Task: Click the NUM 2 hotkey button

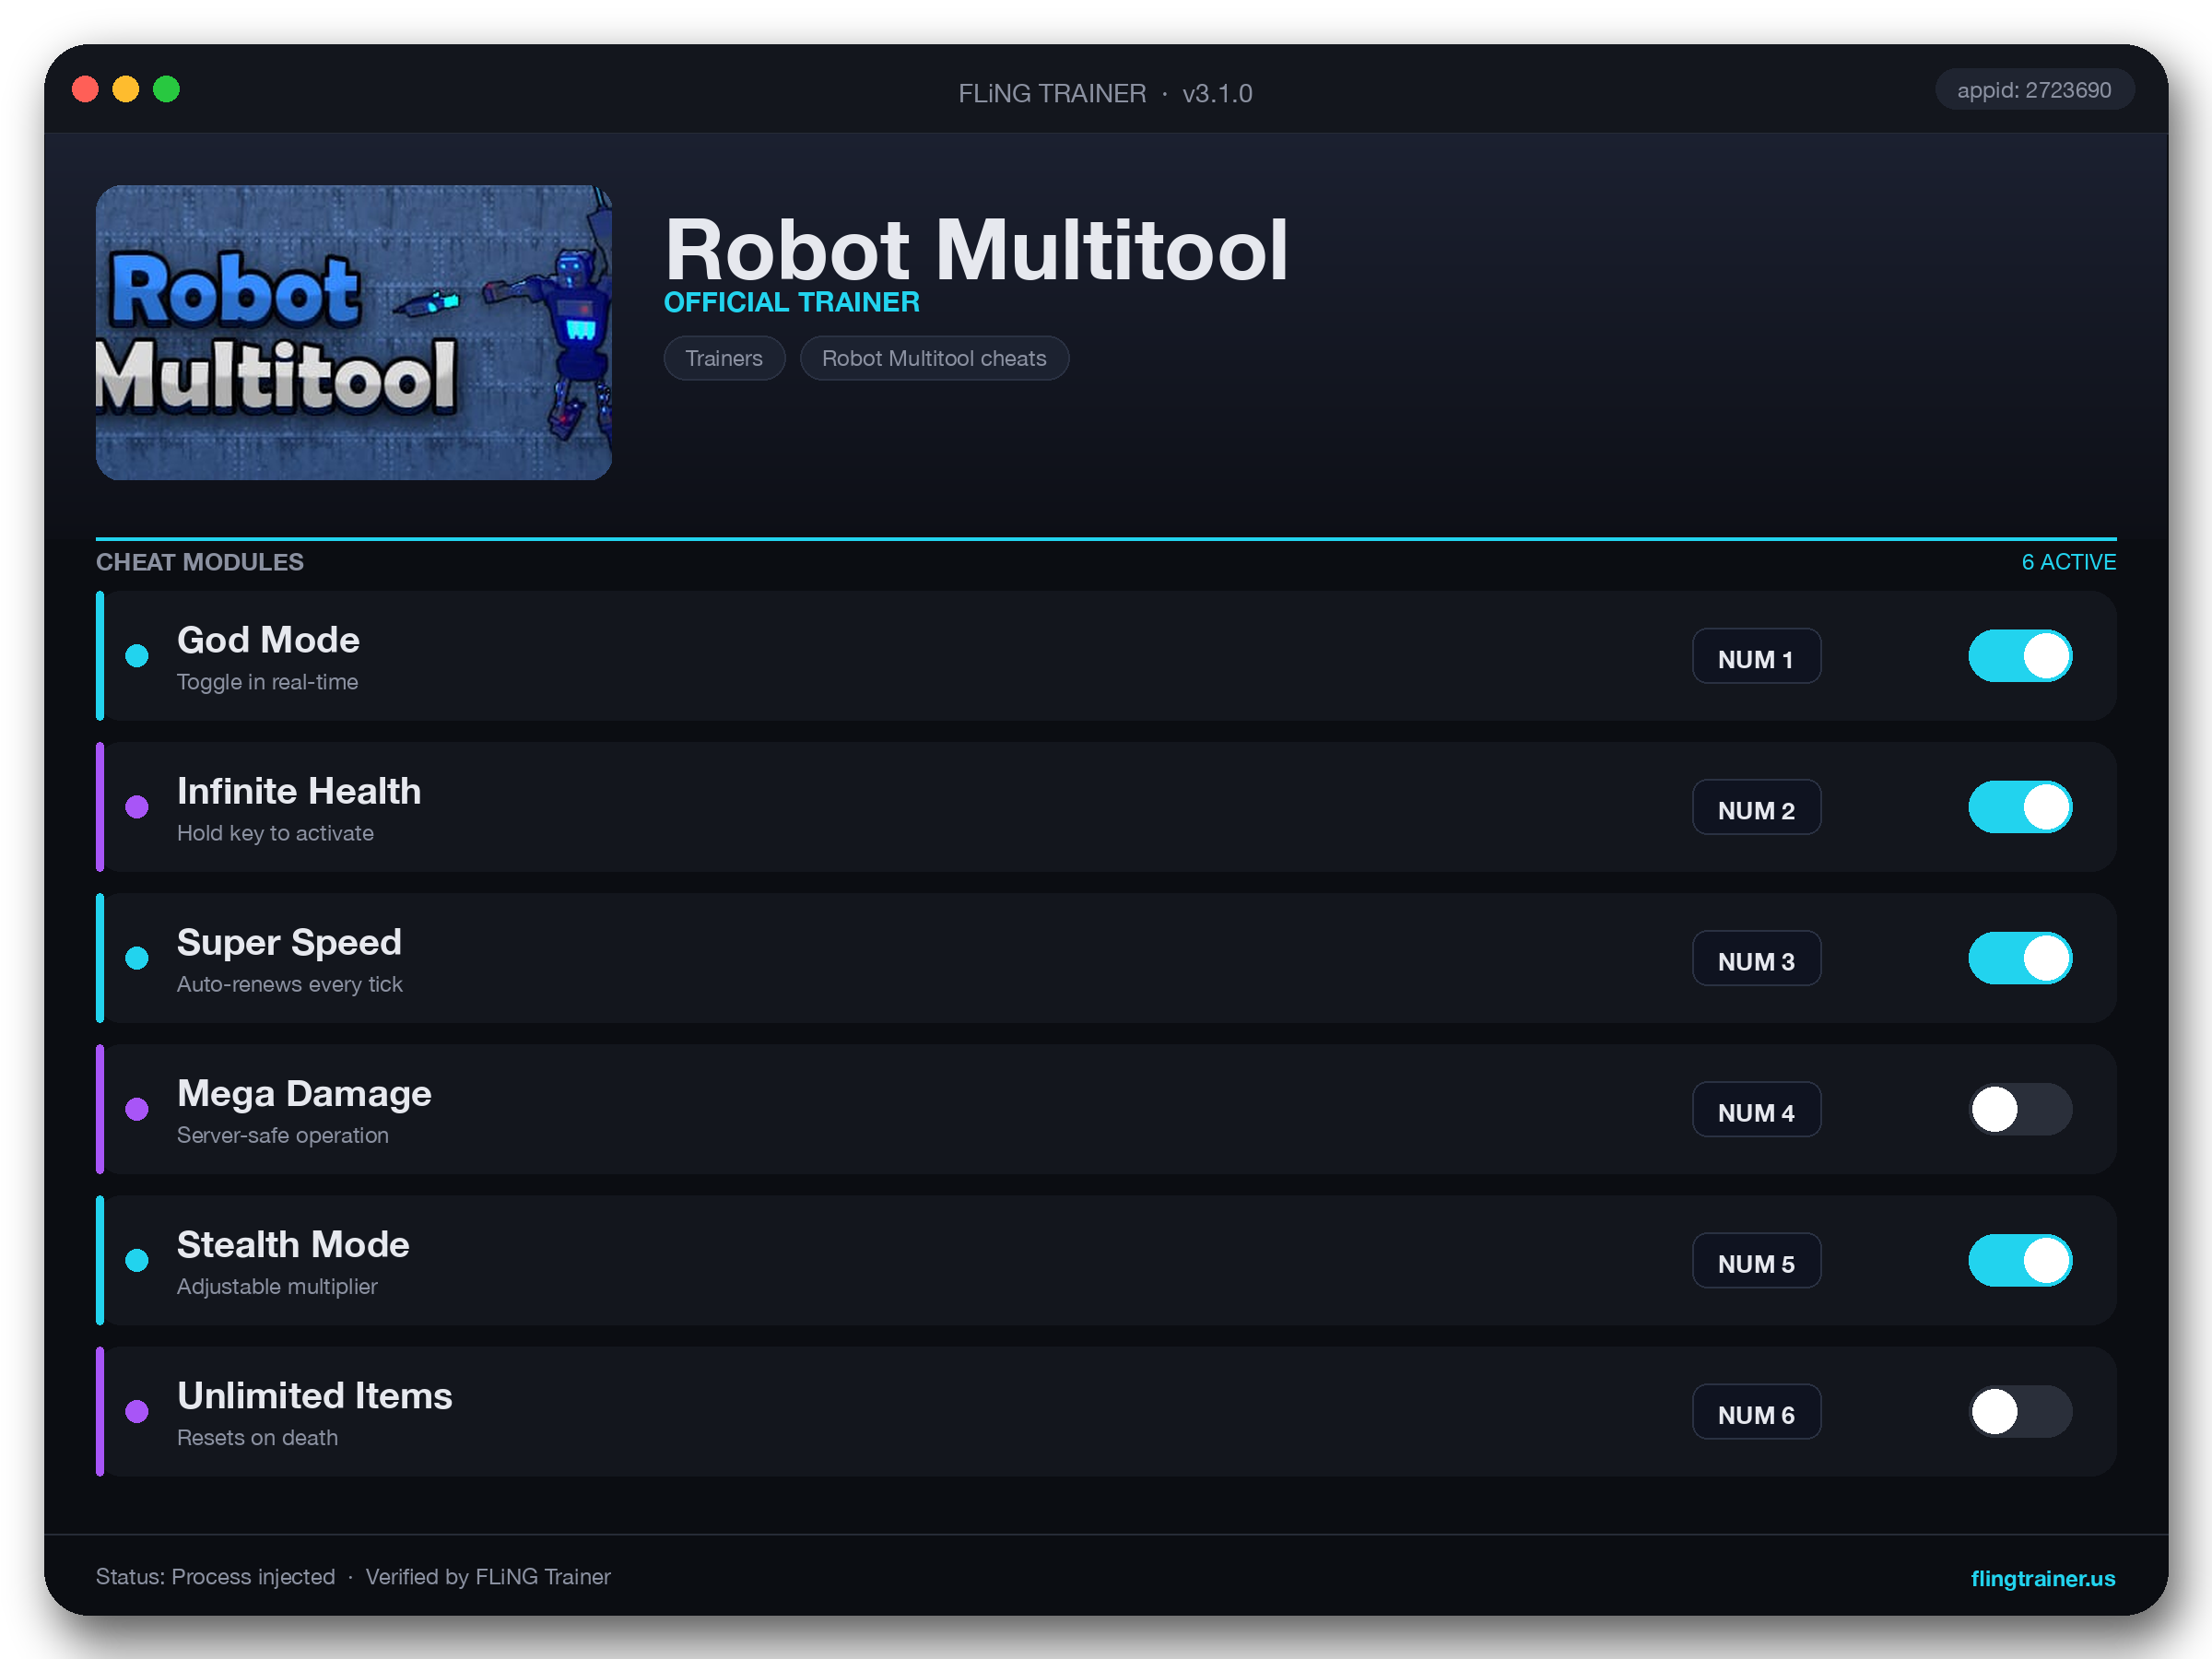Action: [1756, 807]
